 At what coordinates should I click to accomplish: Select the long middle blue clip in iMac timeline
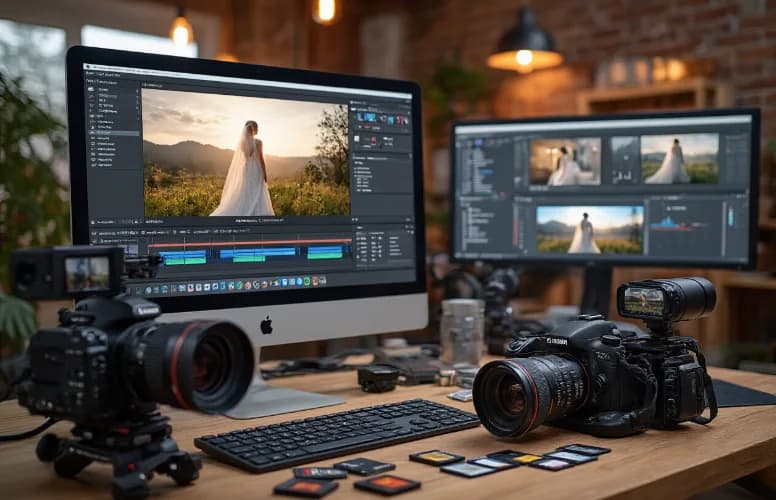coord(257,252)
